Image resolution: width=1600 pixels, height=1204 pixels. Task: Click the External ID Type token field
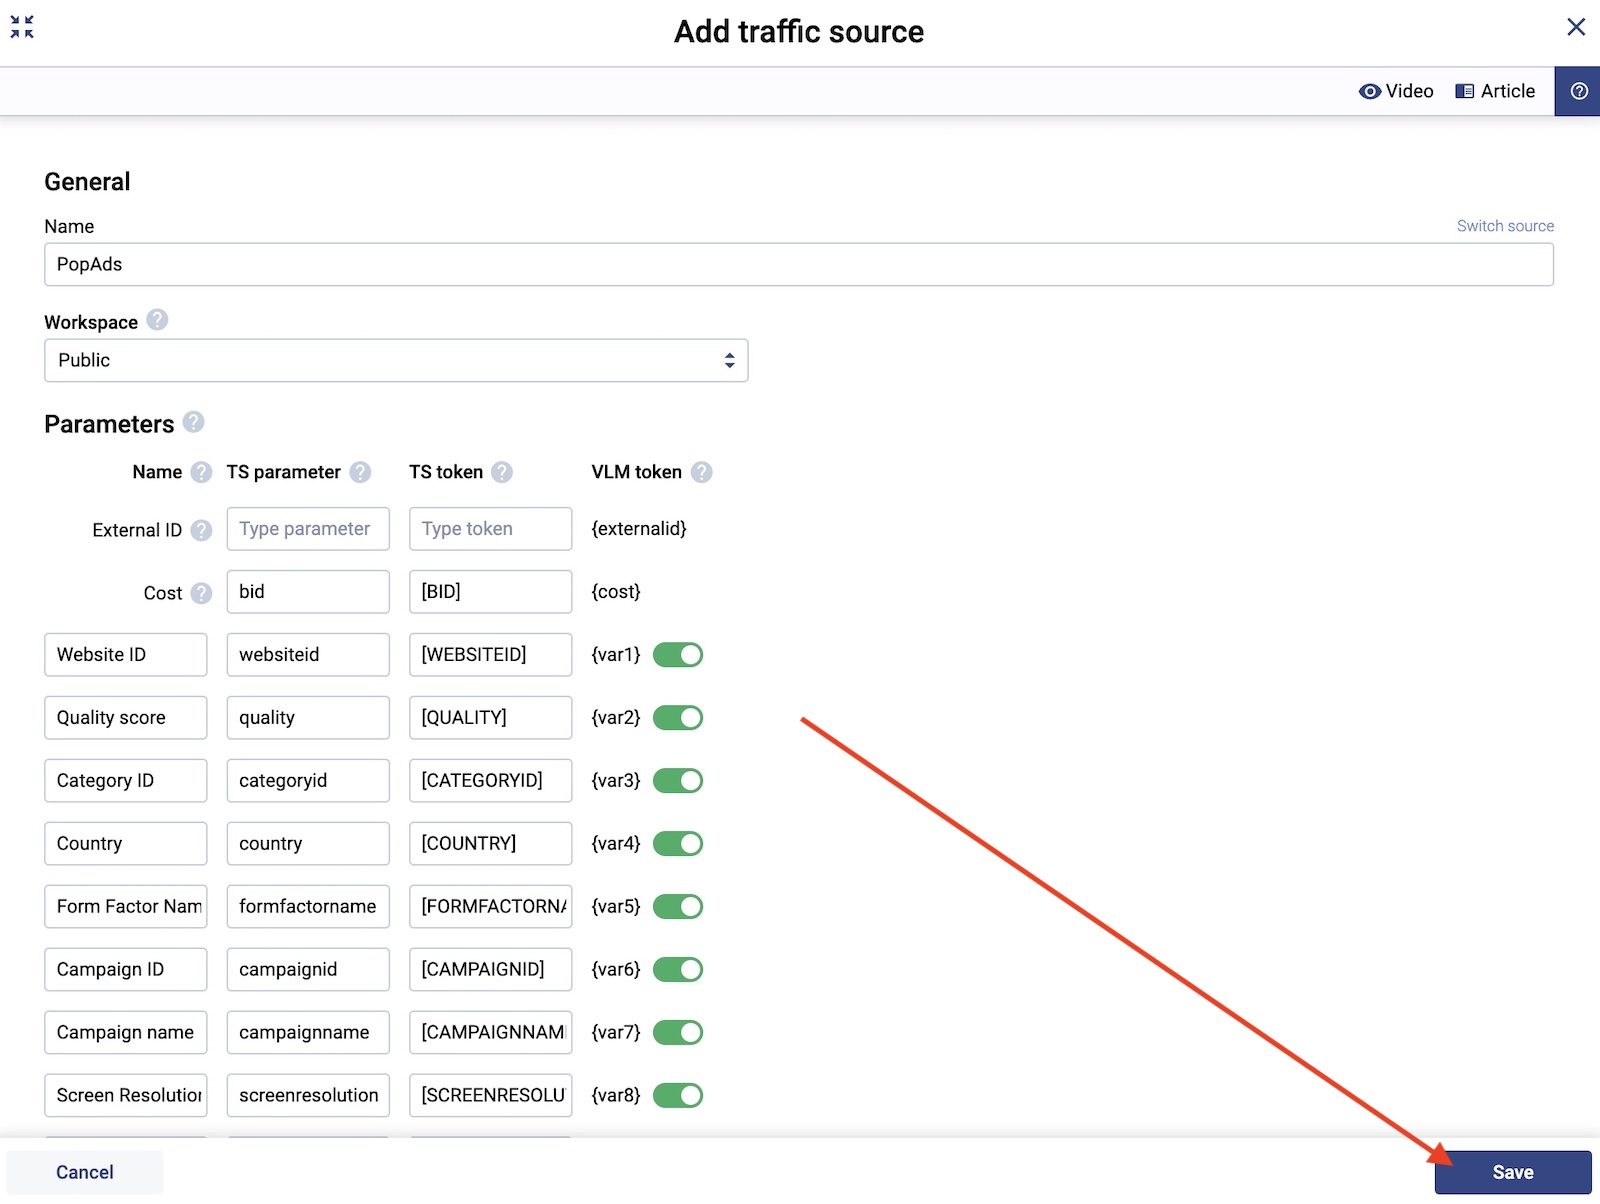[490, 529]
